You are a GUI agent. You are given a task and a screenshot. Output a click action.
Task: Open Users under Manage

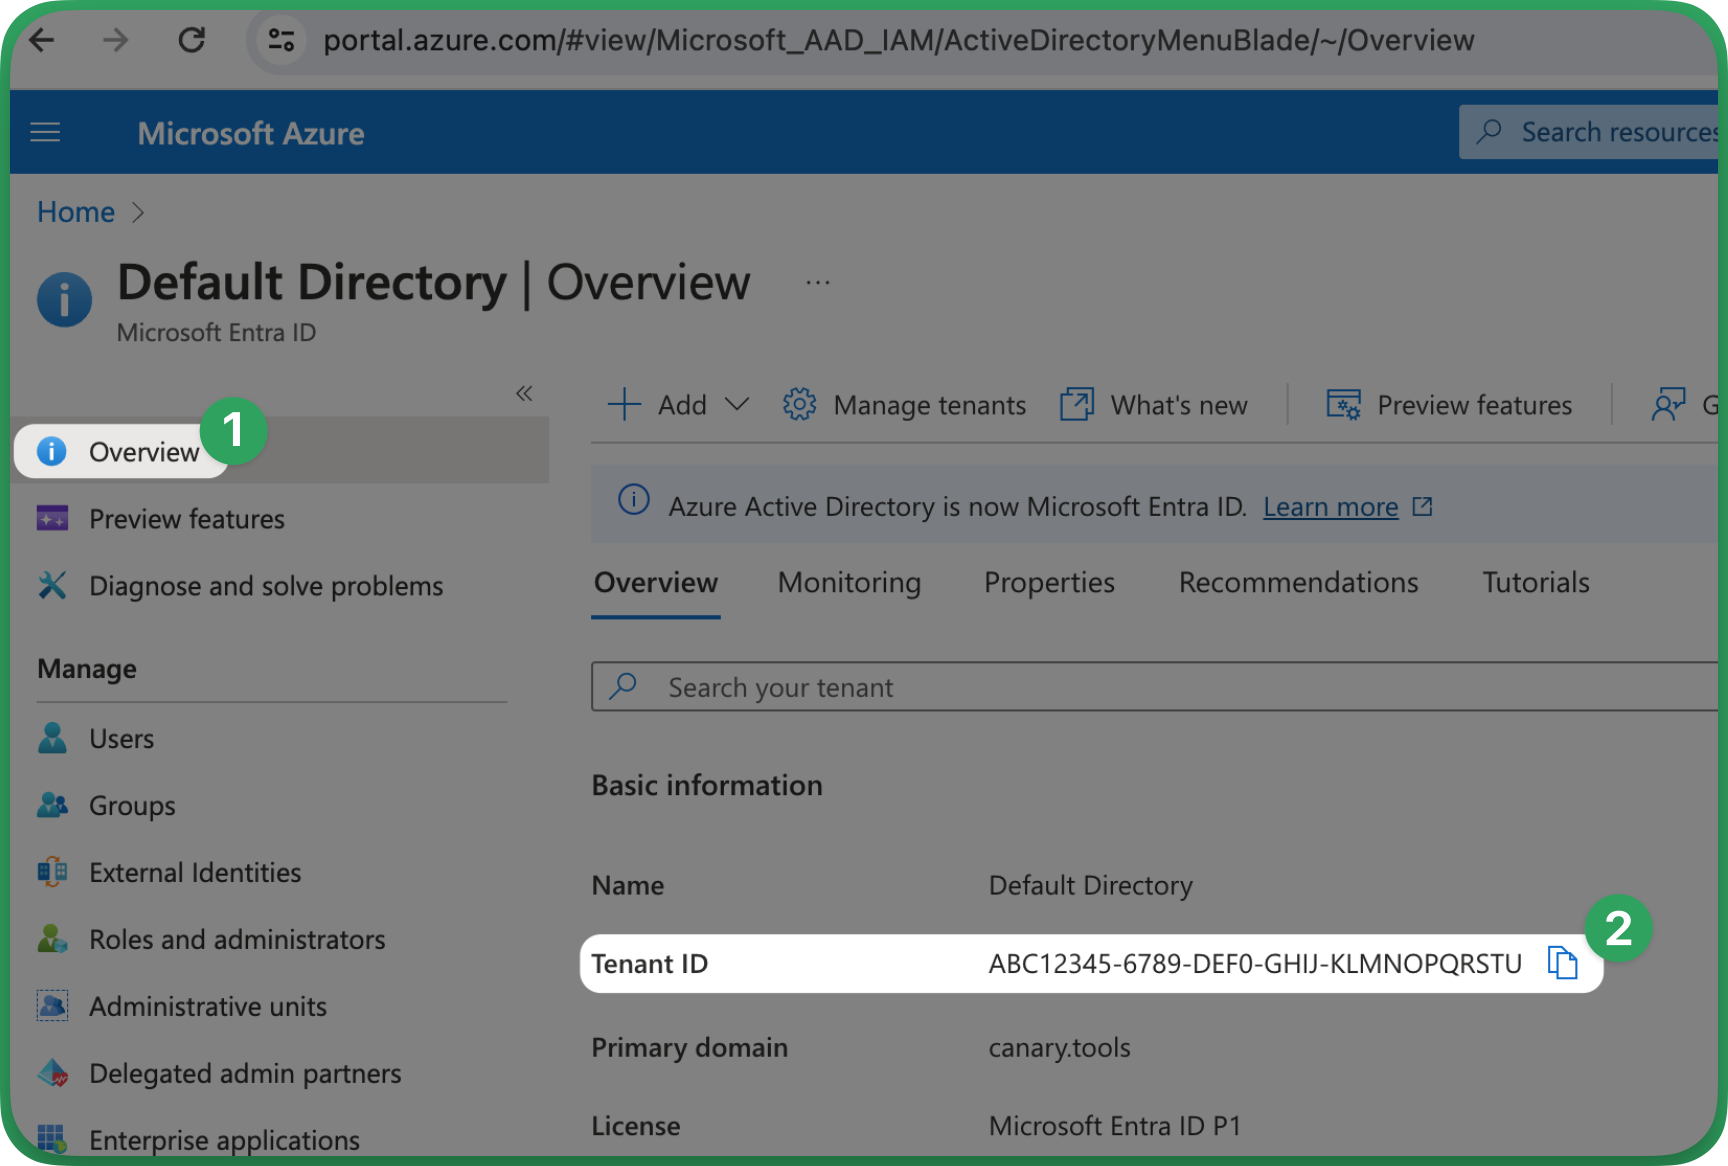click(122, 739)
